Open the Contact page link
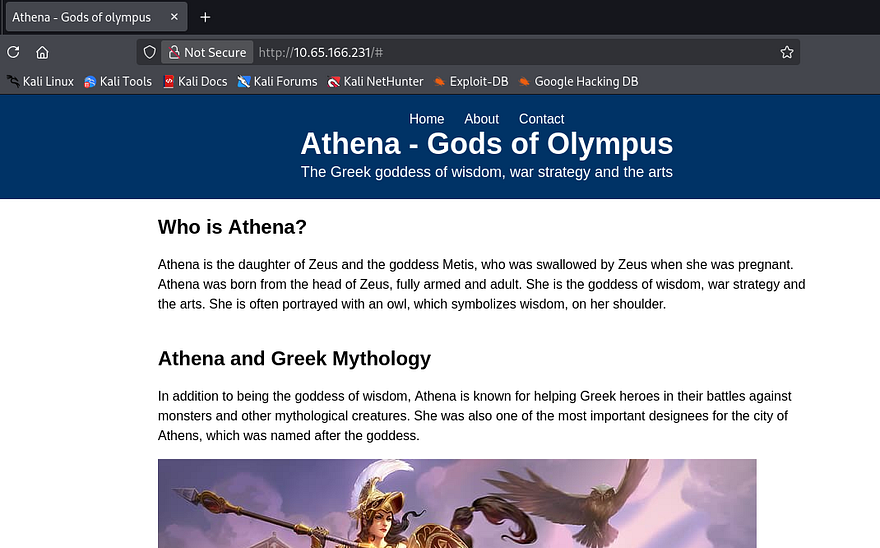Image resolution: width=880 pixels, height=548 pixels. pos(541,119)
